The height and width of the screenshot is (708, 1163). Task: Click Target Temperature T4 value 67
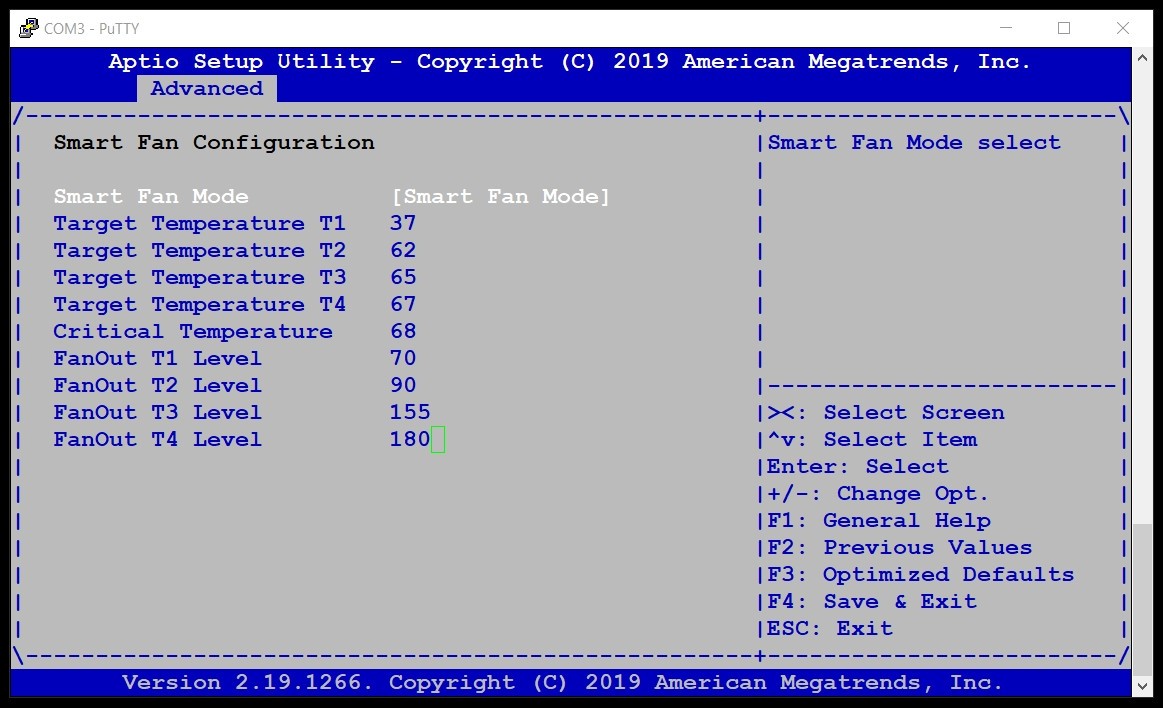pyautogui.click(x=403, y=304)
